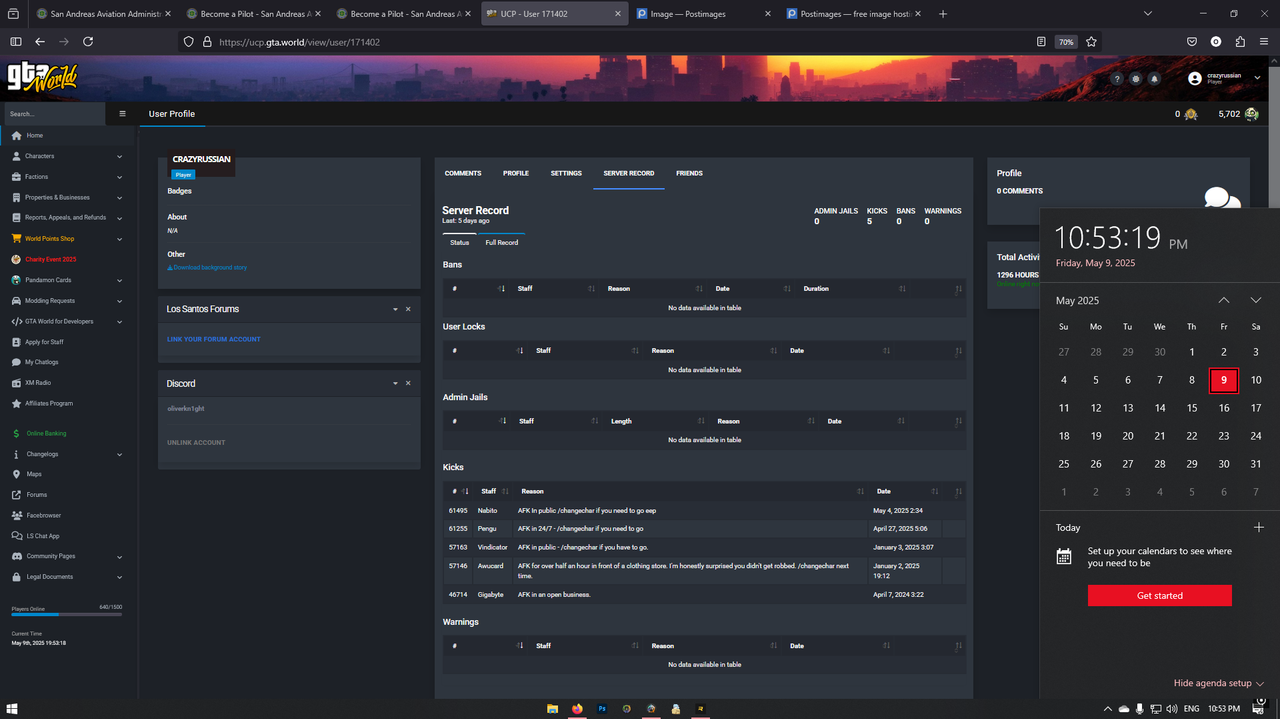This screenshot has width=1280, height=719.
Task: Click the Properties & Businesses building icon
Action: coord(16,197)
